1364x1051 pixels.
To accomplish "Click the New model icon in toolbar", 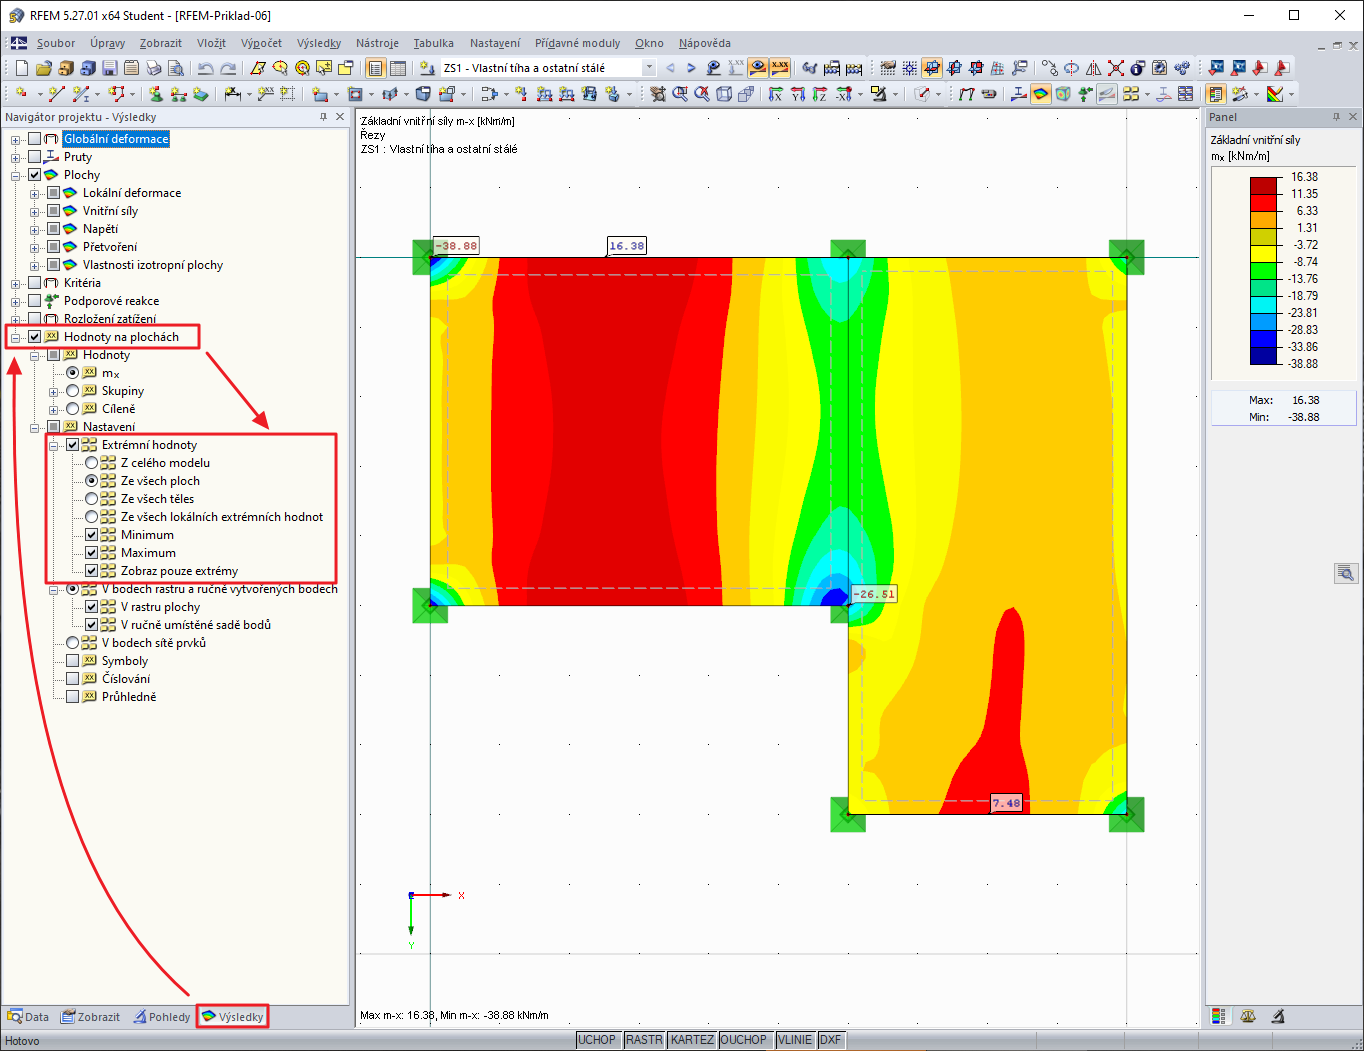I will point(22,68).
